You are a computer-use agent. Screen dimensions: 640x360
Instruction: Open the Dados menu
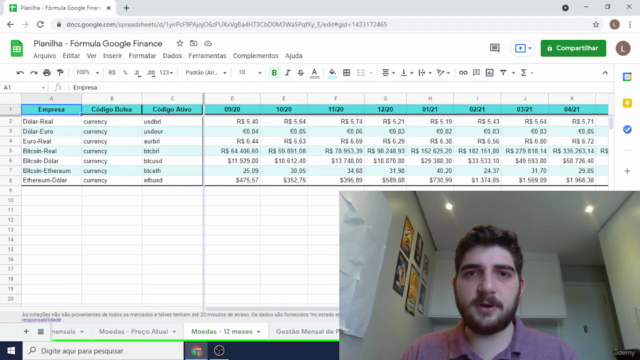(172, 56)
